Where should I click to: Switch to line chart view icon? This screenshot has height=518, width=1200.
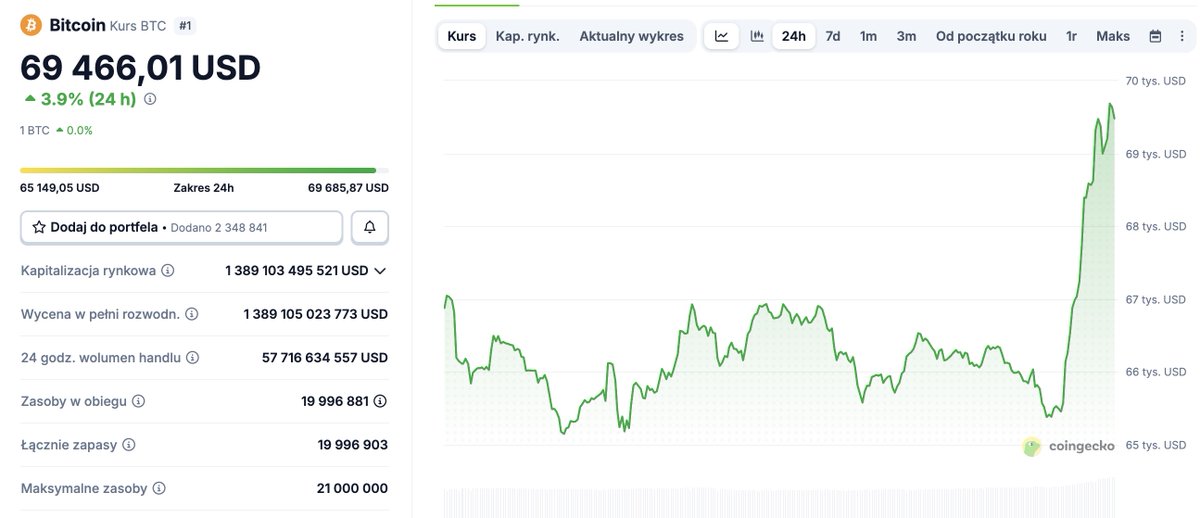[x=722, y=36]
